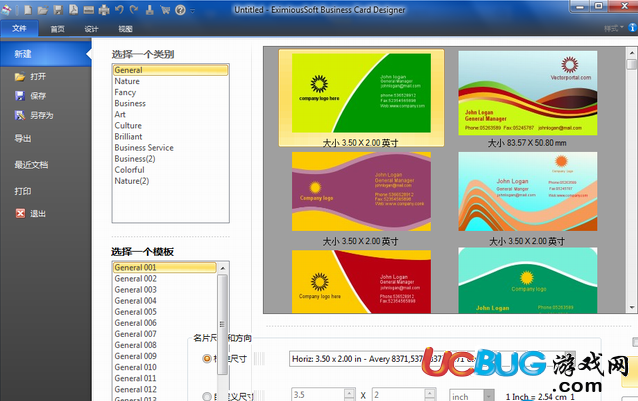Image resolution: width=638 pixels, height=401 pixels.
Task: Select the Nature category
Action: (170, 81)
